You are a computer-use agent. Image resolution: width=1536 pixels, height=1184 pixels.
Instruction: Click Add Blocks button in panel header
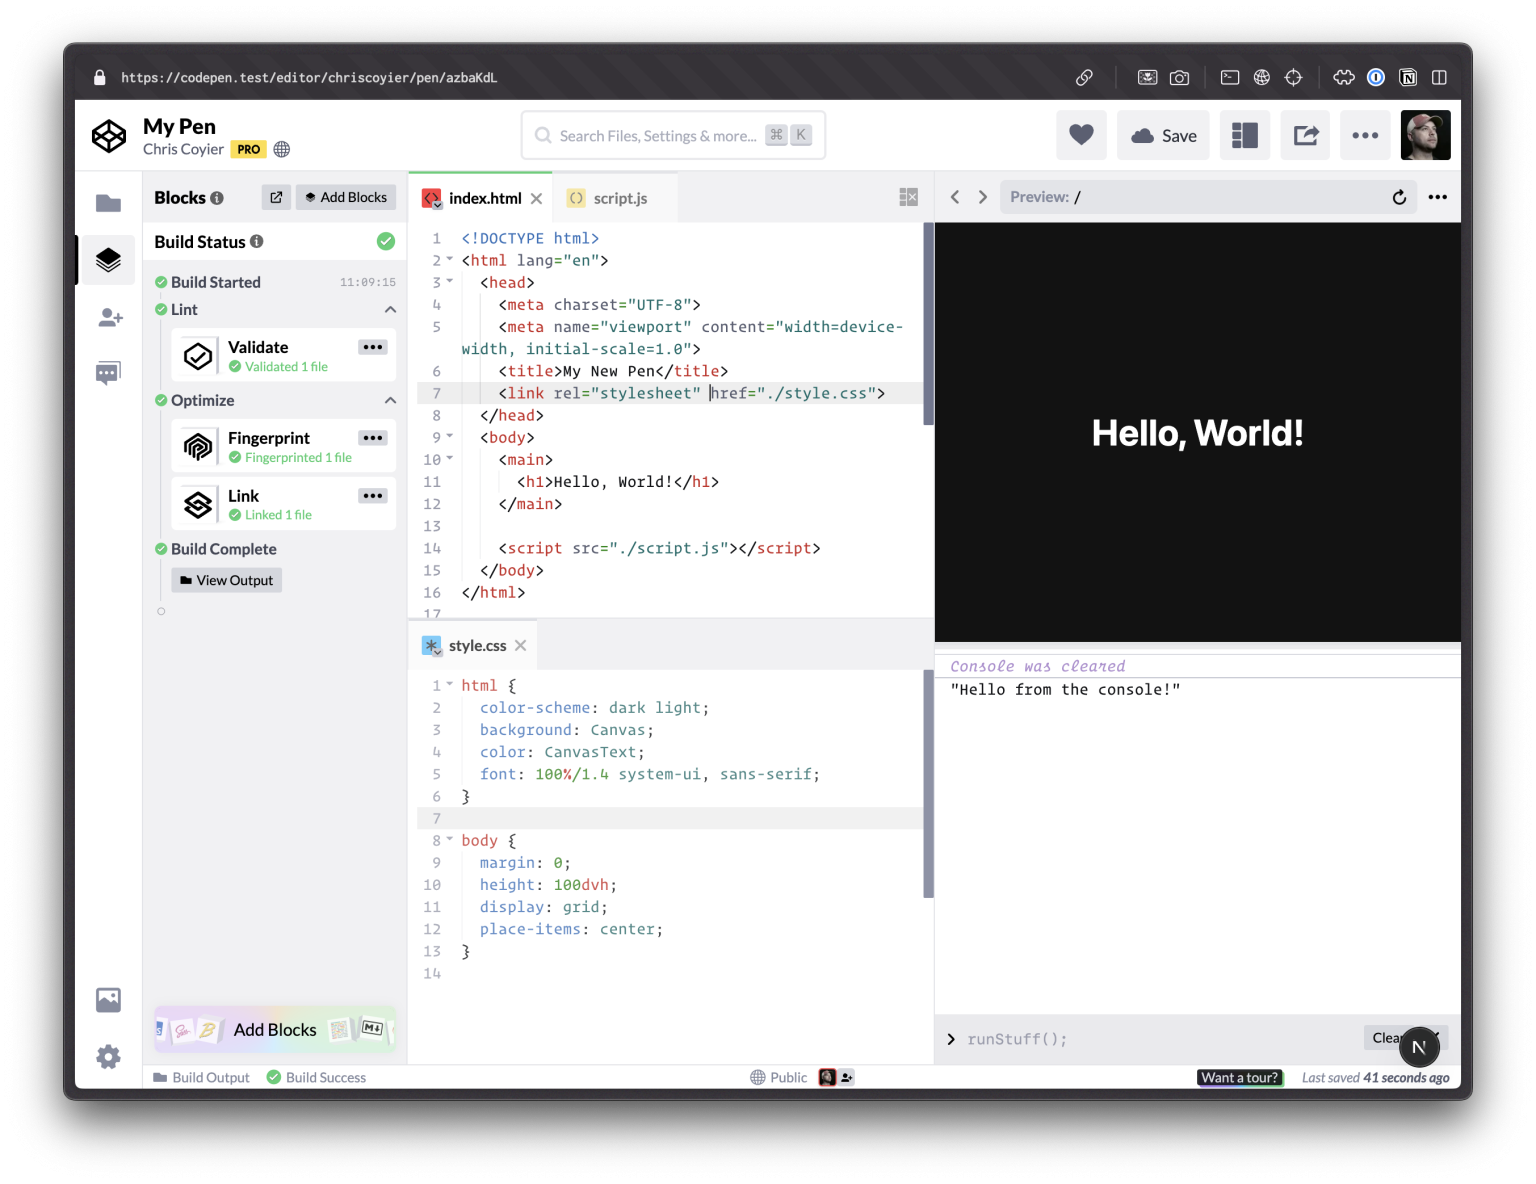click(x=346, y=197)
